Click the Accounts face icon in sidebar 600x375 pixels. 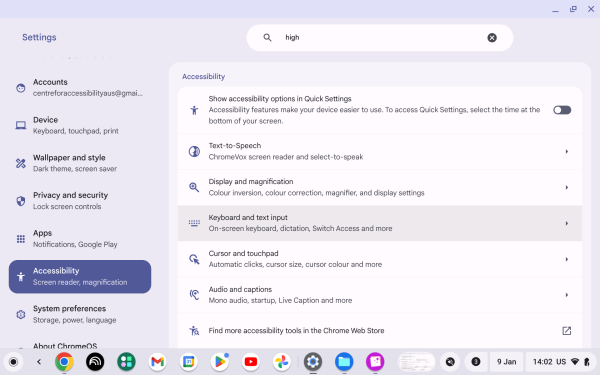[21, 88]
